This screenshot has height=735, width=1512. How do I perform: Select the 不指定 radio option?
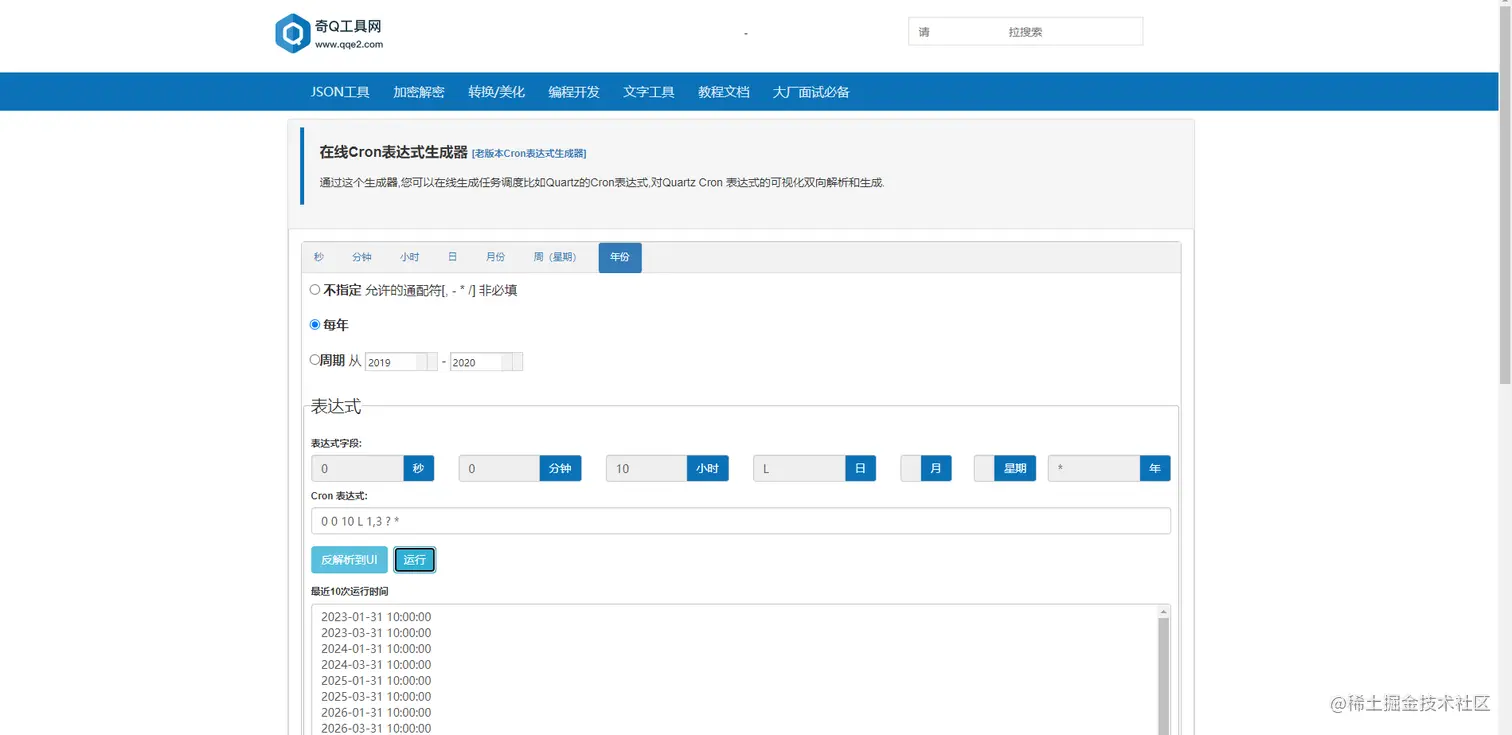[315, 290]
